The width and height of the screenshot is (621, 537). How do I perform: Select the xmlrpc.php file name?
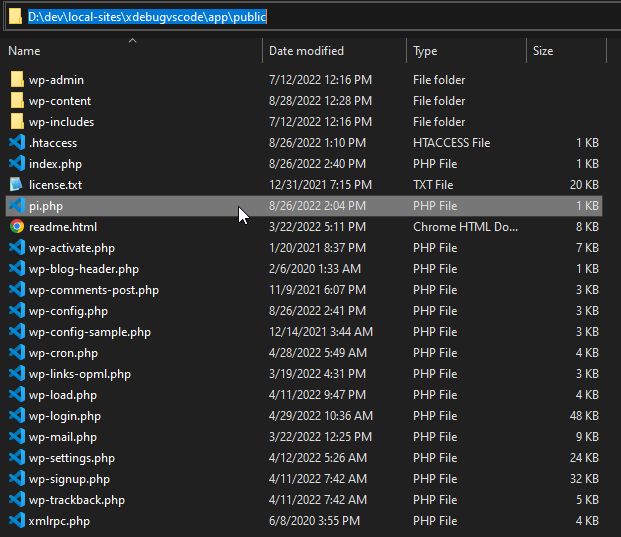click(x=59, y=521)
